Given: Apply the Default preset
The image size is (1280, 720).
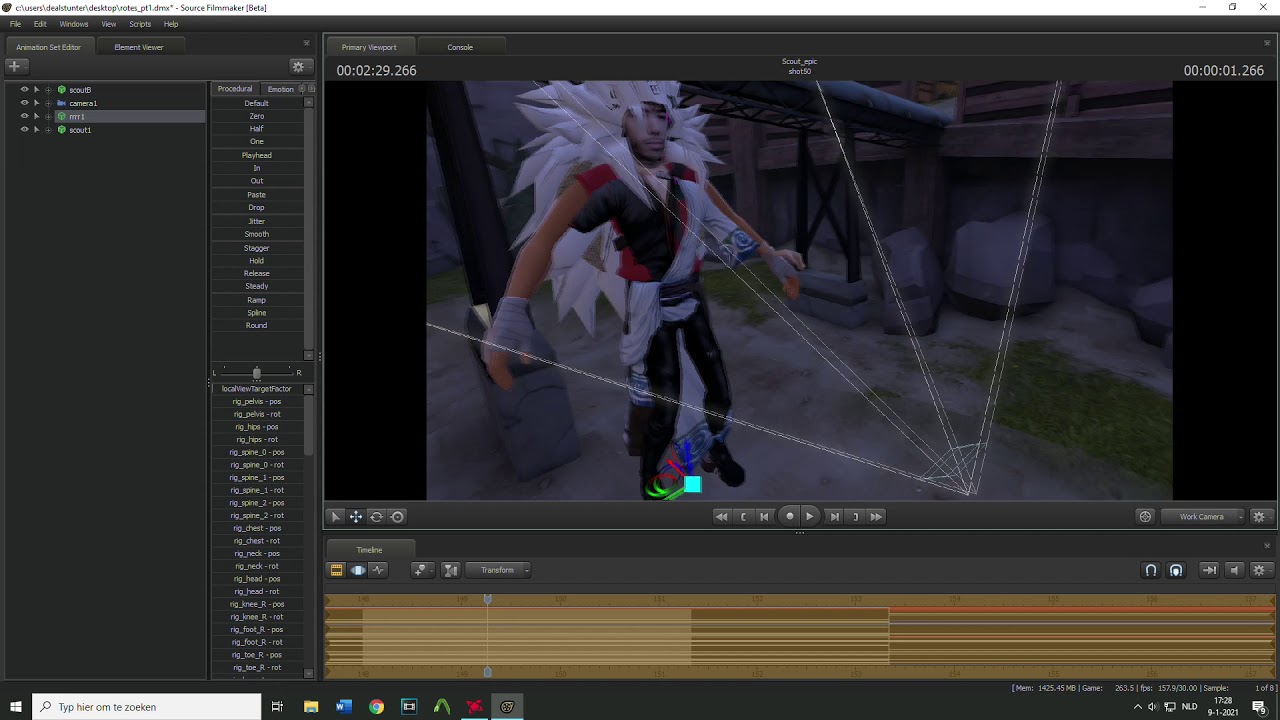Looking at the screenshot, I should [257, 103].
